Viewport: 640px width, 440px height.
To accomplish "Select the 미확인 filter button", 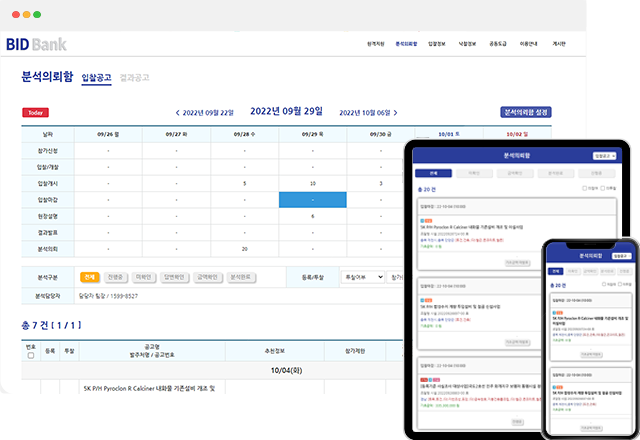I will pos(143,277).
